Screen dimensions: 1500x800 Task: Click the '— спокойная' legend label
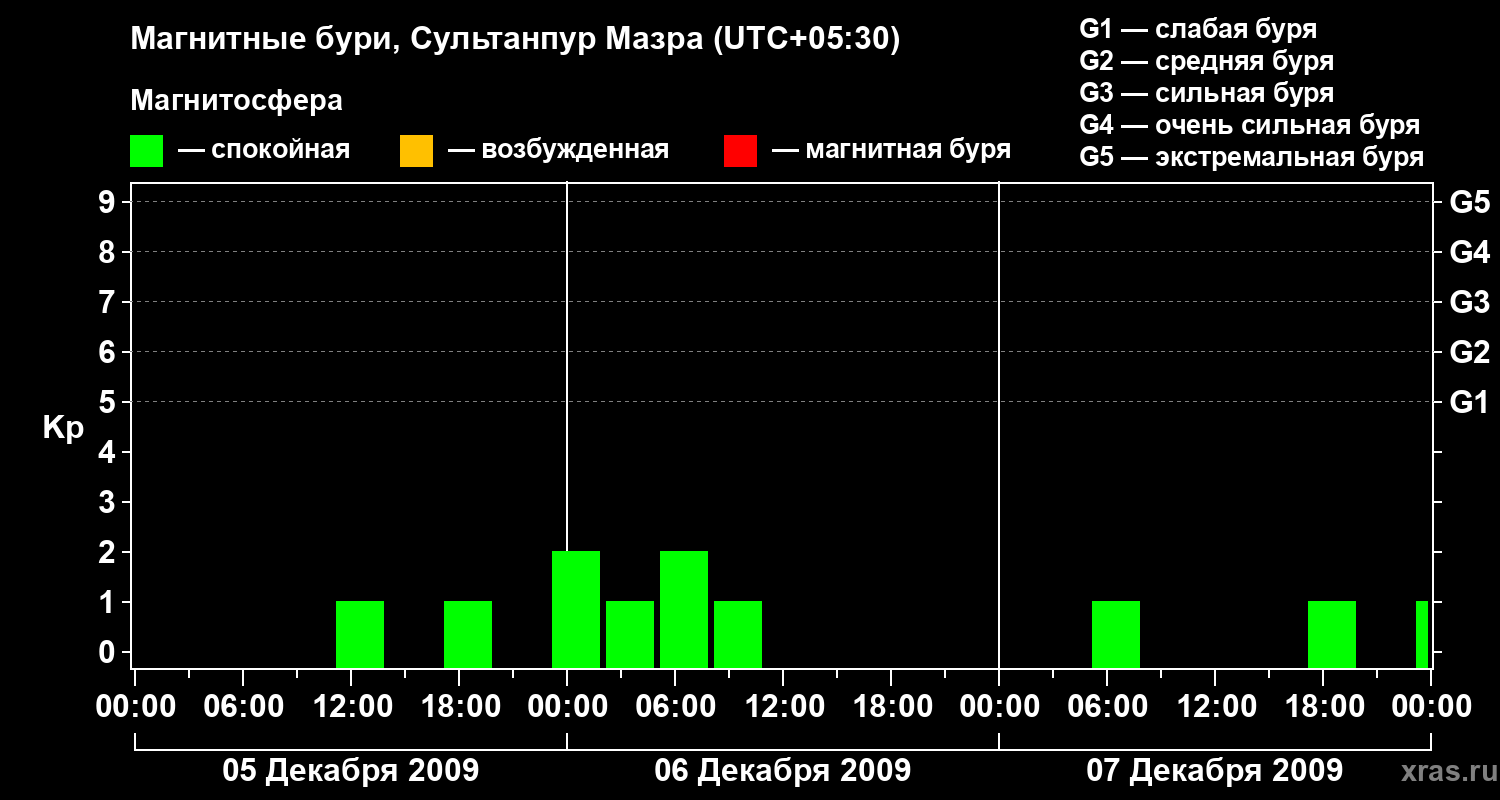pos(264,150)
